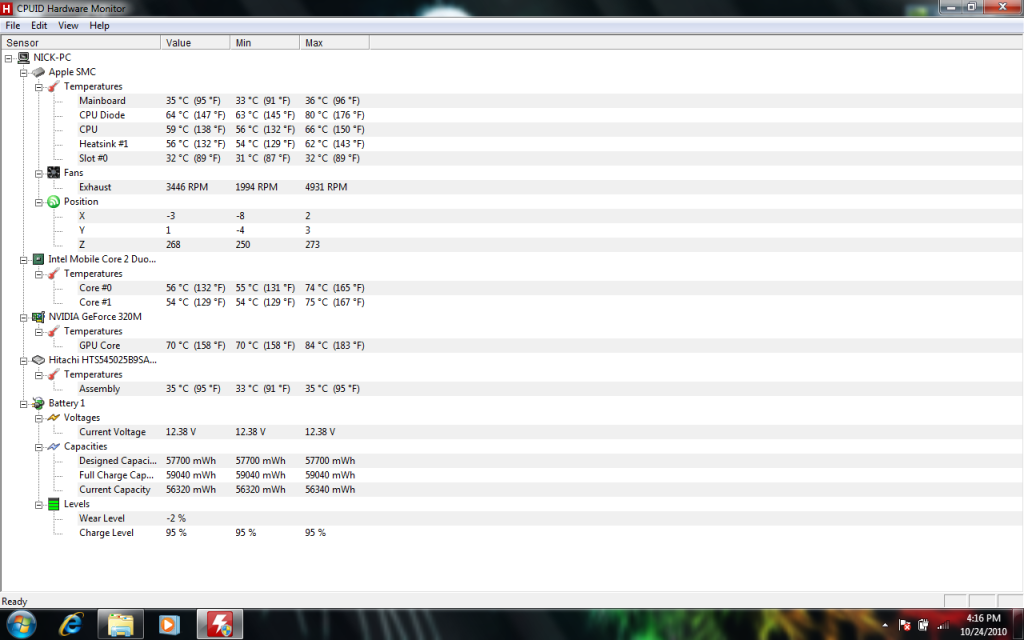This screenshot has height=640, width=1024.
Task: Click the Voltages node icon
Action: tap(54, 417)
